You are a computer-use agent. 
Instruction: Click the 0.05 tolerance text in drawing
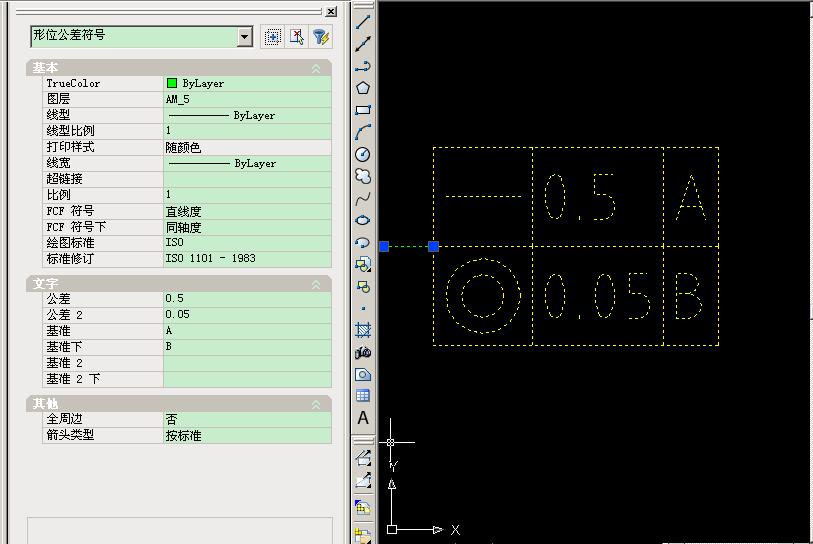[597, 296]
